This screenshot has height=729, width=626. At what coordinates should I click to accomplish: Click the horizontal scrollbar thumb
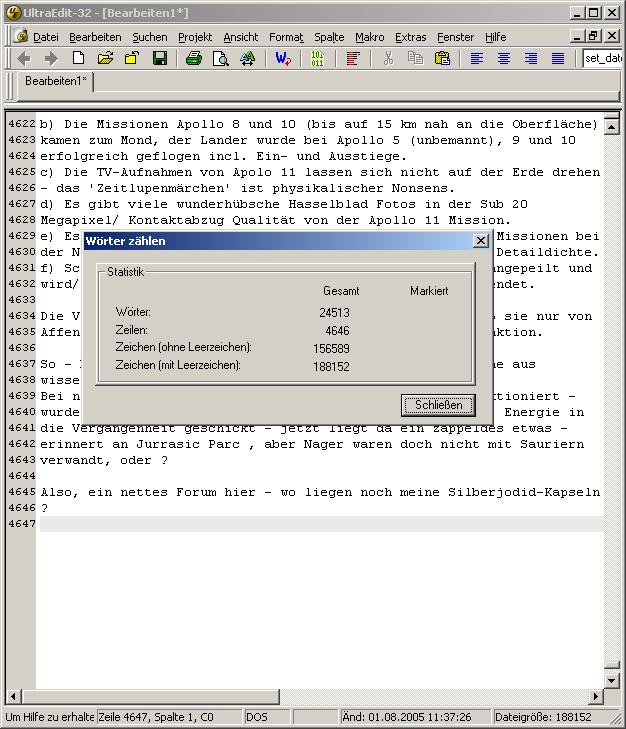pyautogui.click(x=150, y=696)
